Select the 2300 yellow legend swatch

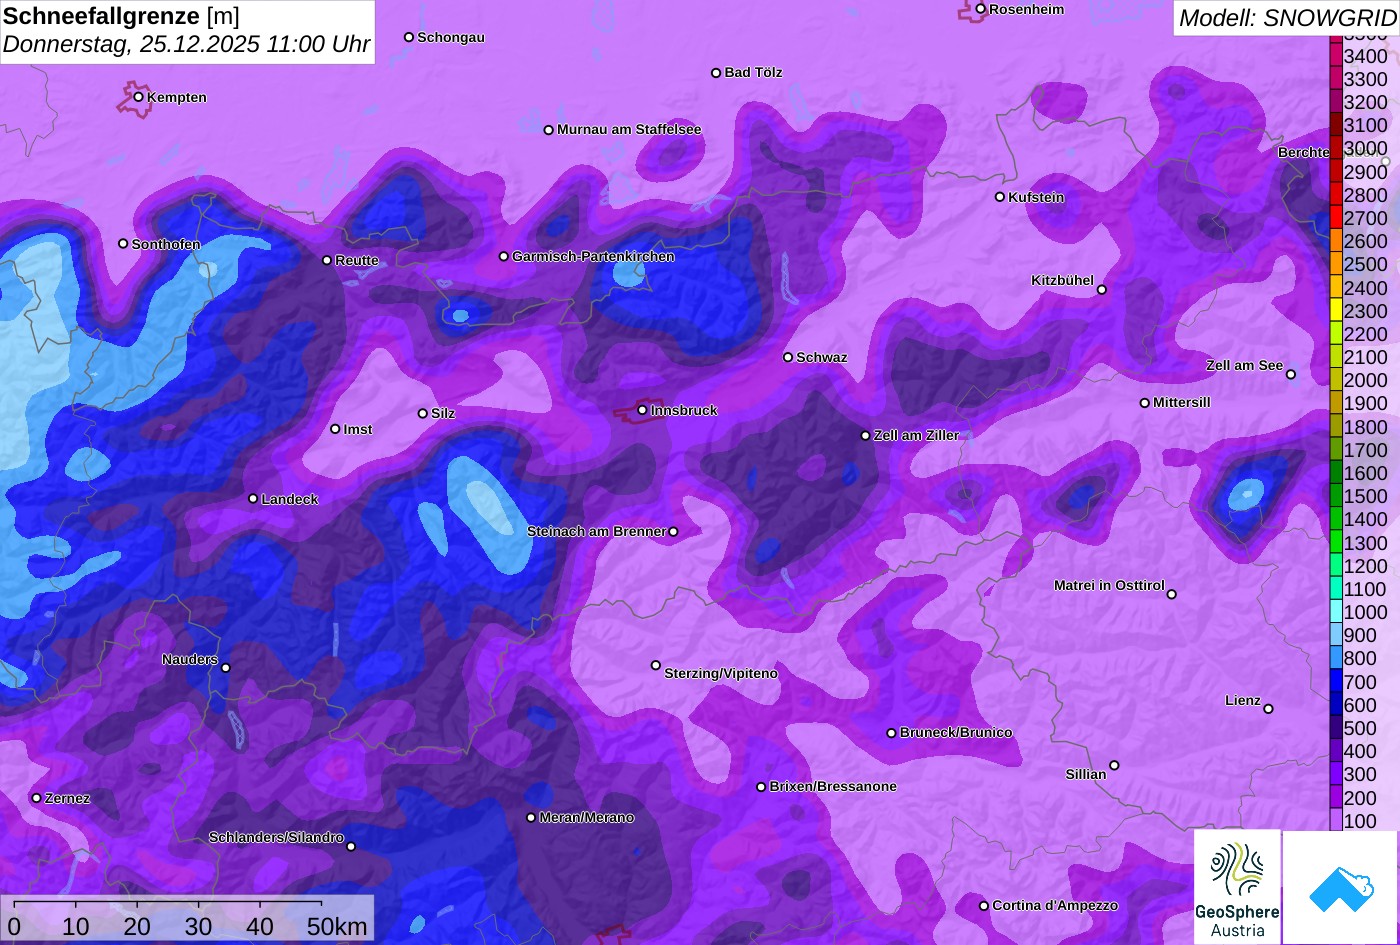click(1336, 311)
